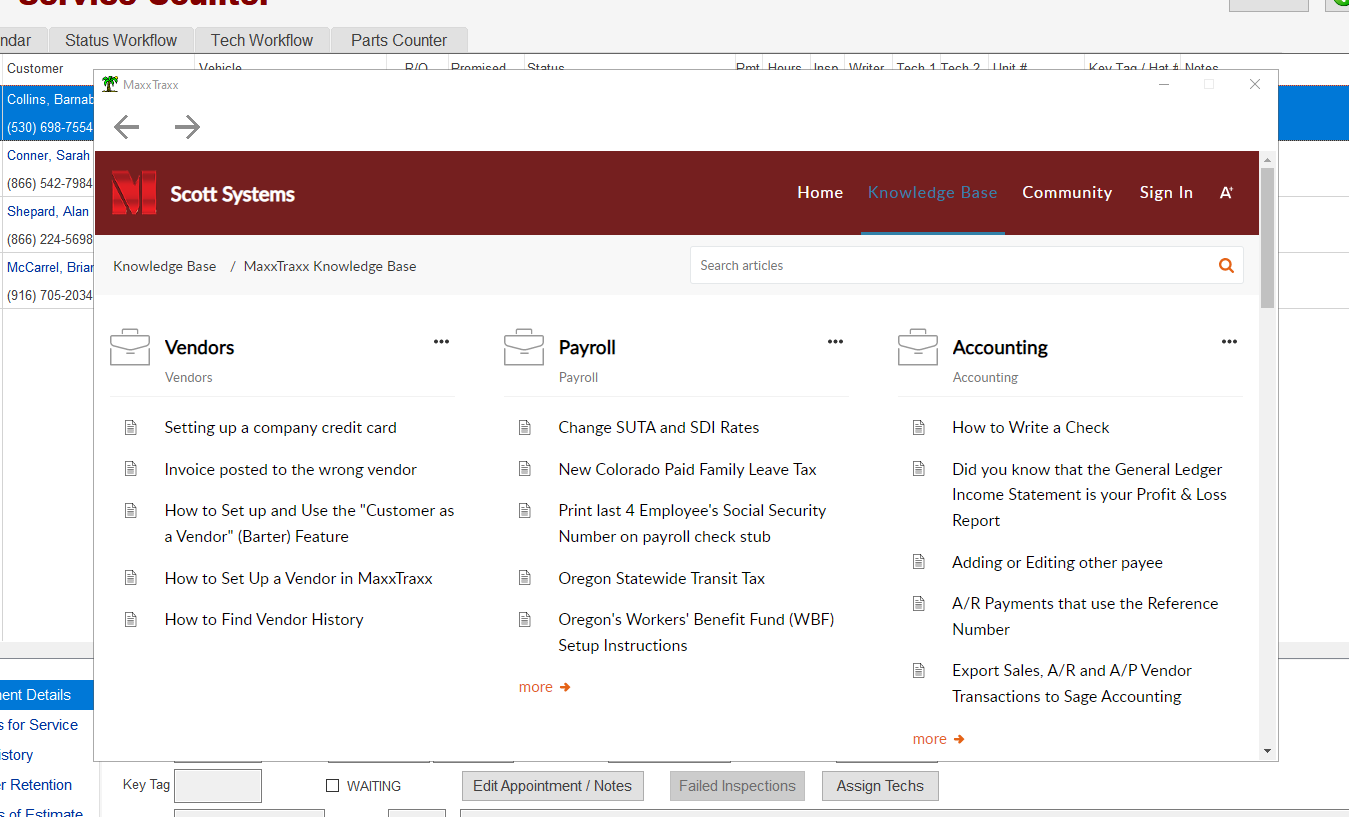
Task: Open Oregon Statewide Transit Tax article
Action: [x=662, y=578]
